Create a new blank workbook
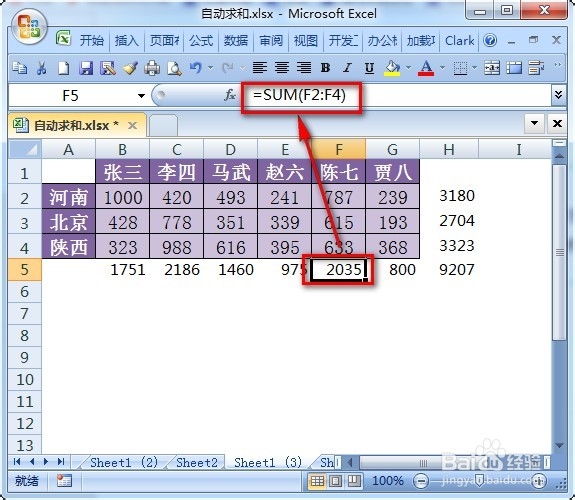The width and height of the screenshot is (575, 500). coord(63,68)
